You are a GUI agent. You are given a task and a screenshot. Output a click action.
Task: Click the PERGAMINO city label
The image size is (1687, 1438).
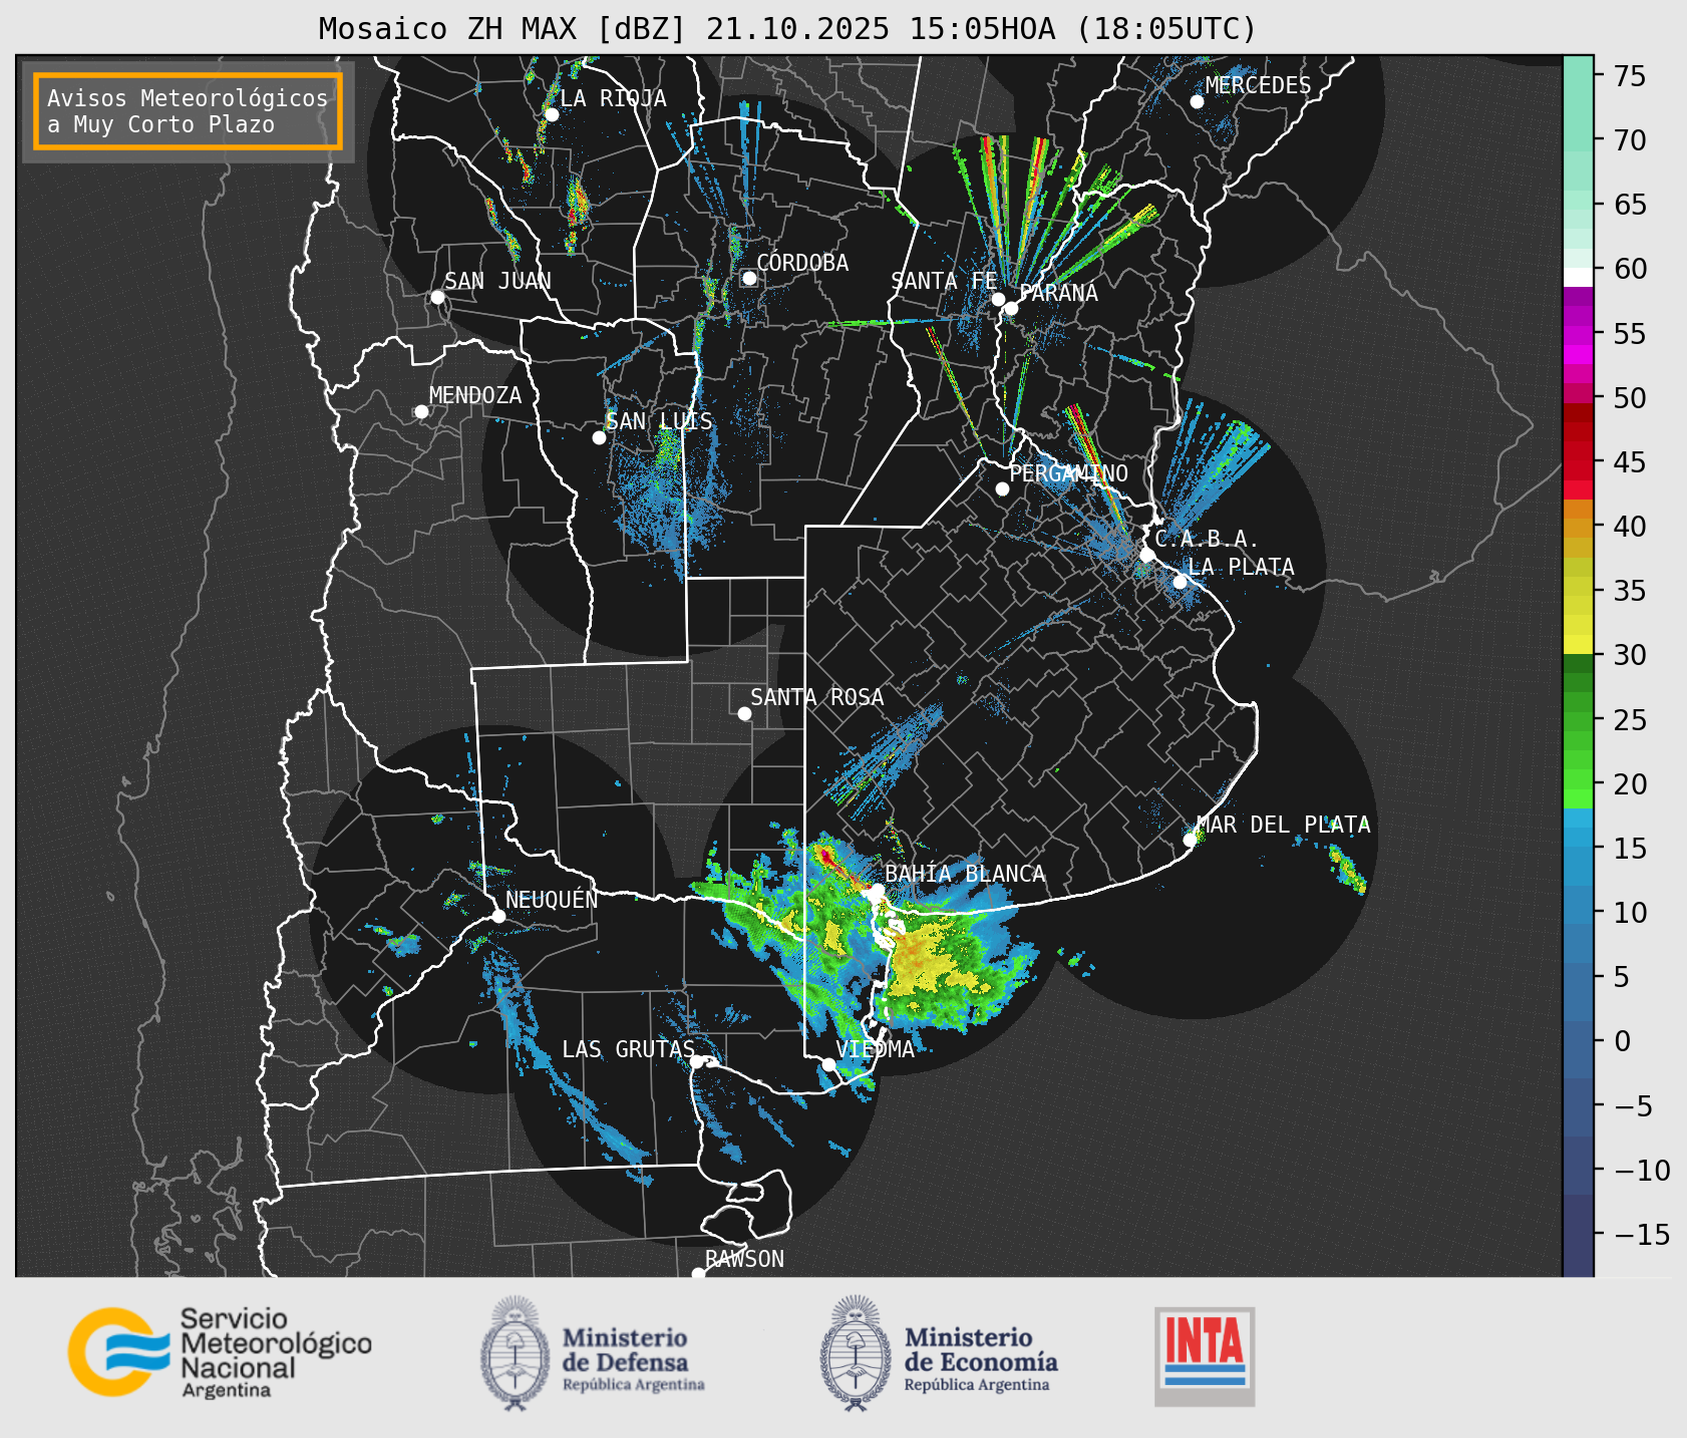[1069, 473]
